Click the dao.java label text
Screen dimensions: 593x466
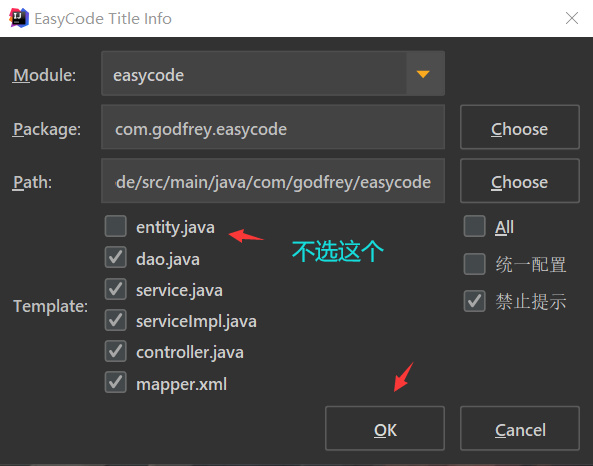pyautogui.click(x=168, y=259)
